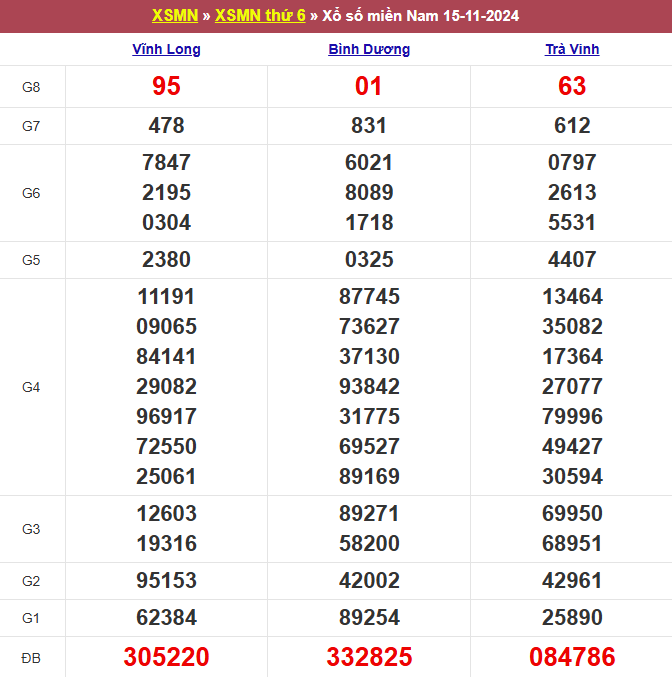672x677 pixels.
Task: Open the Bình Dương province link
Action: coord(369,49)
